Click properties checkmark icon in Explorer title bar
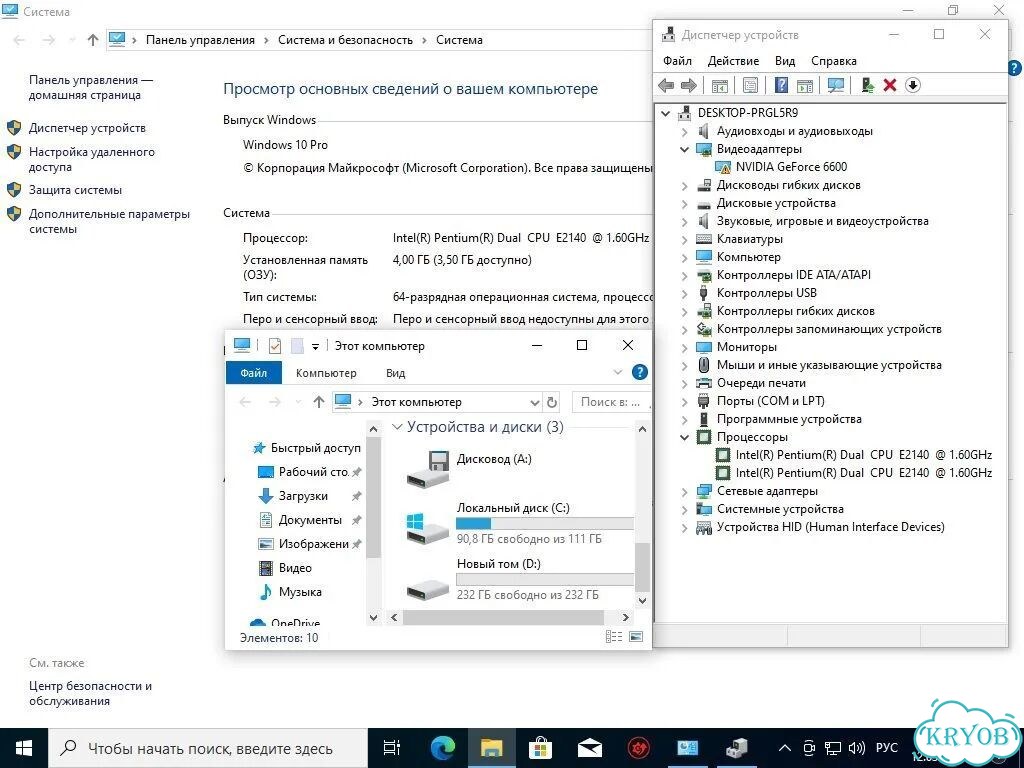The width and height of the screenshot is (1024, 768). pyautogui.click(x=275, y=345)
